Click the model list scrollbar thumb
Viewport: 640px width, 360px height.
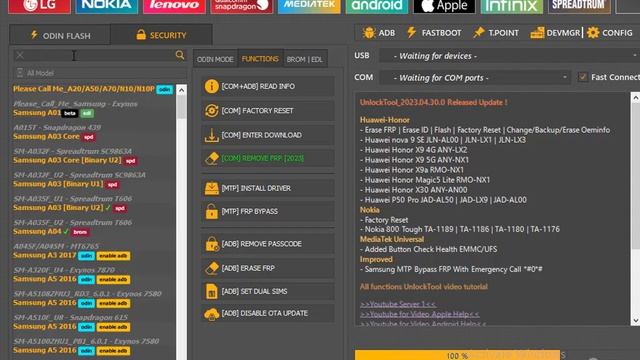pyautogui.click(x=181, y=107)
